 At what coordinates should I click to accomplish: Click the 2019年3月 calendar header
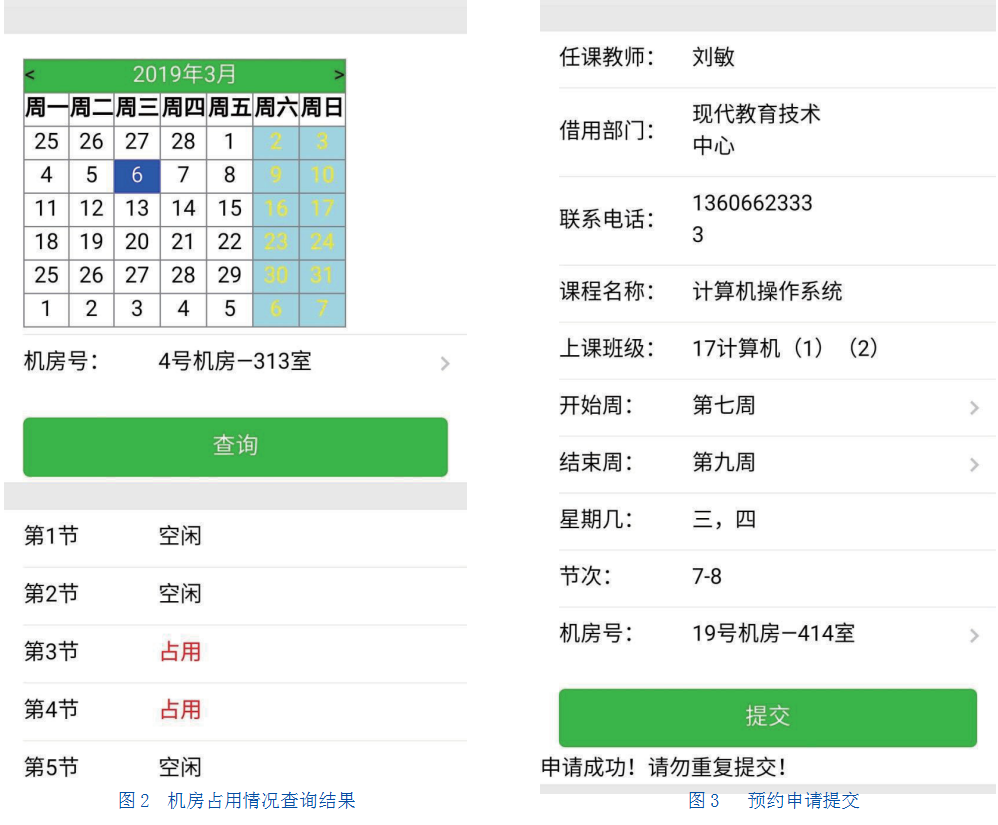pos(185,74)
